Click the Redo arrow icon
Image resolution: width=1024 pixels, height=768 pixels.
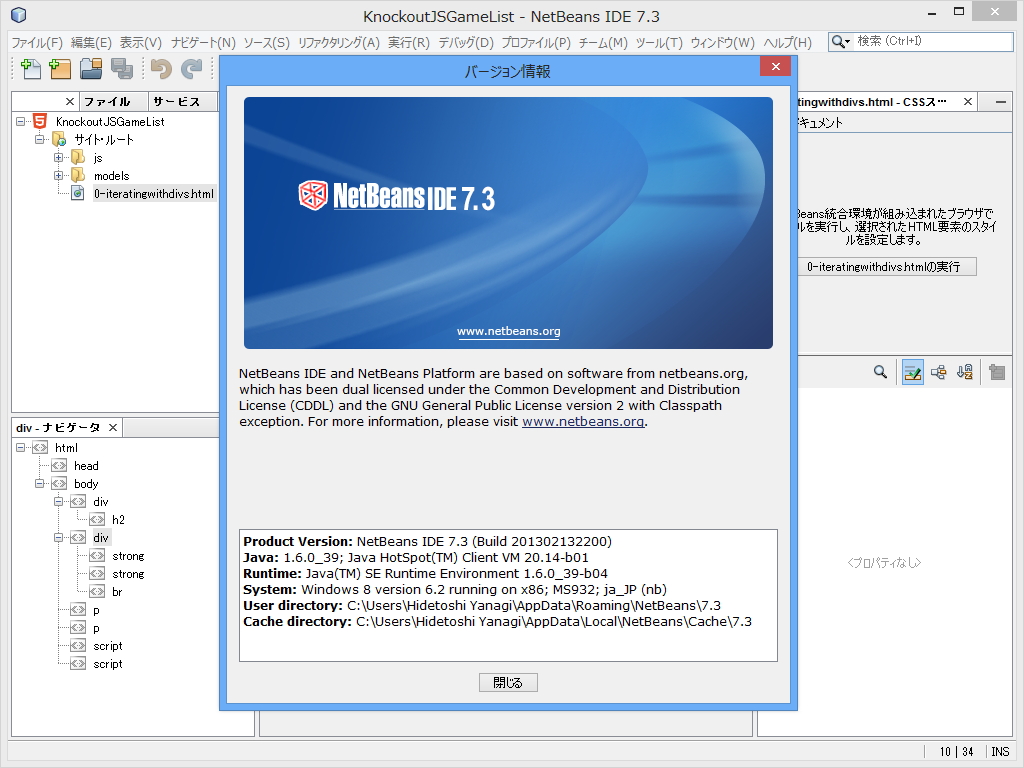pos(189,70)
